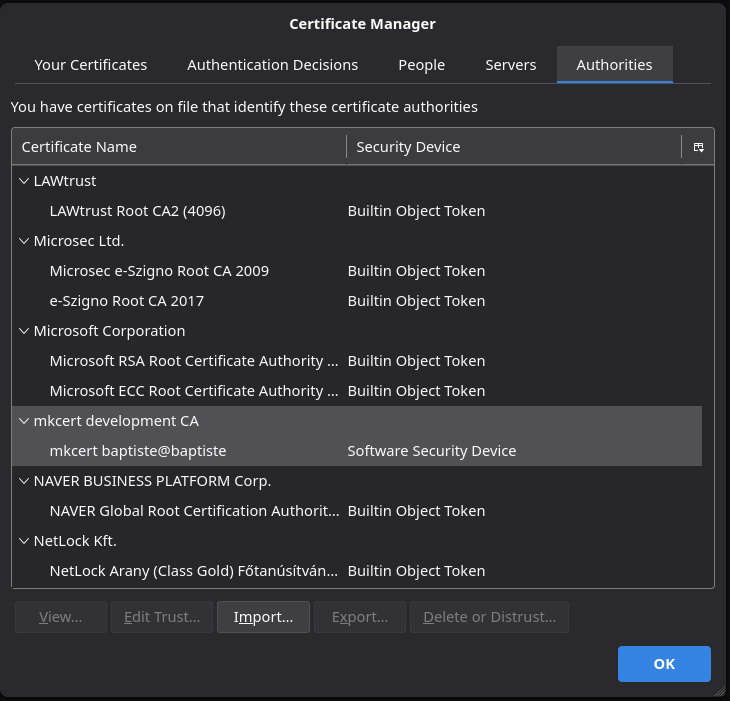730x701 pixels.
Task: Select e-Szigno Root CA 2017 certificate
Action: tap(357, 301)
